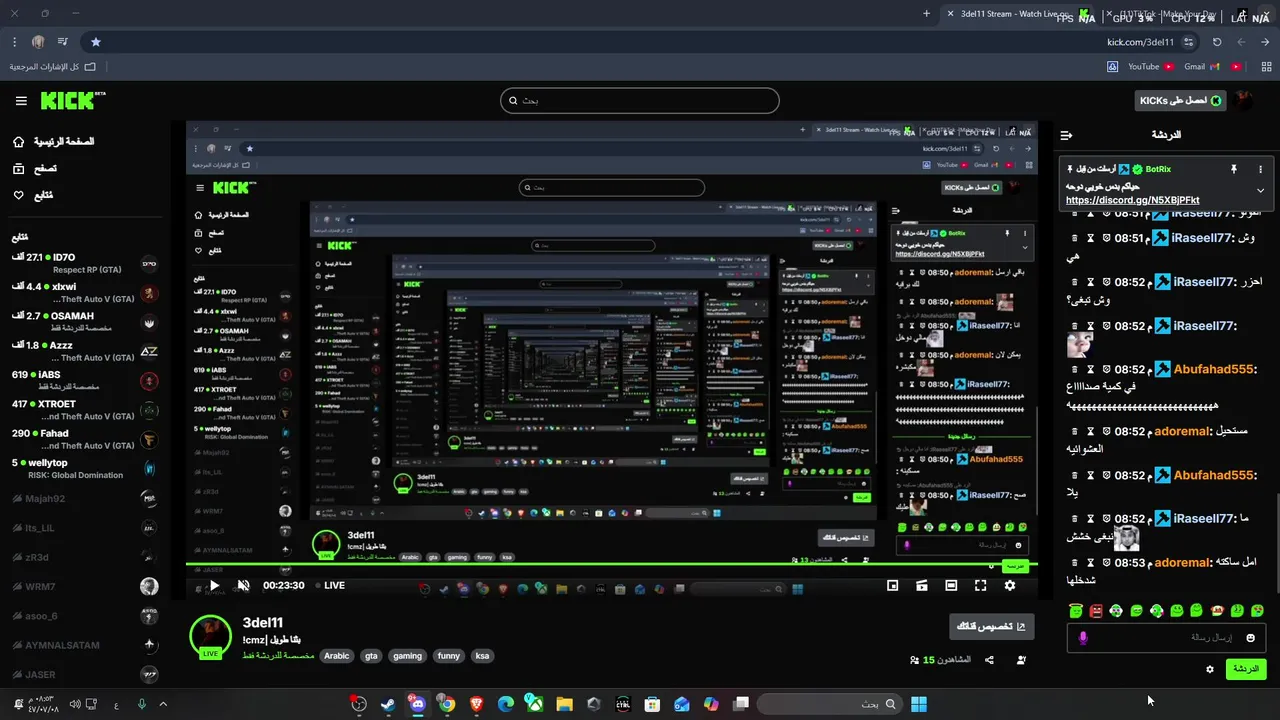Click username adoremal in last chat message

tap(1182, 563)
